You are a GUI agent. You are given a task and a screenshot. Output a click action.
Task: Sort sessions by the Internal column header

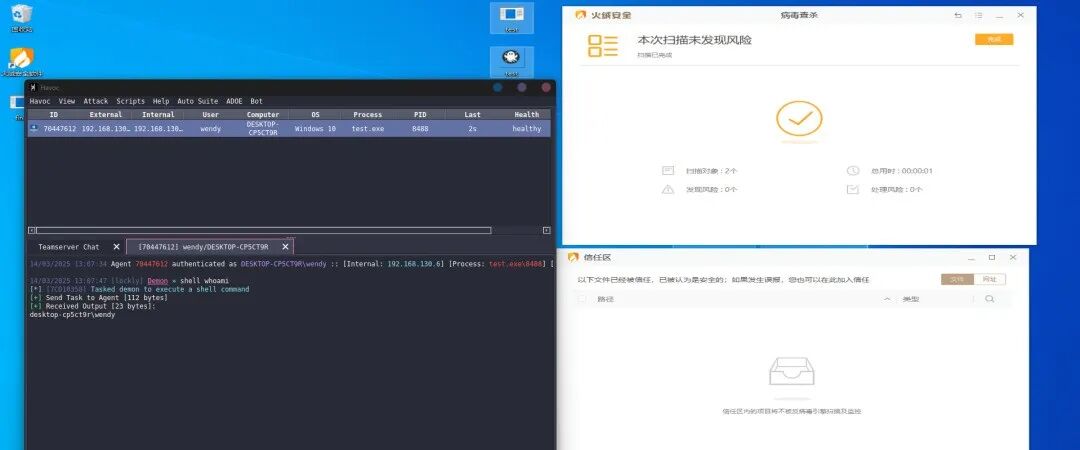coord(158,114)
